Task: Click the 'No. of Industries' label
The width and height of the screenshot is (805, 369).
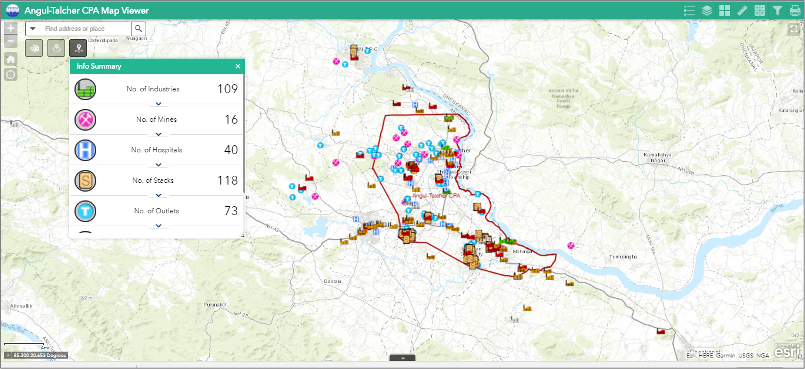Action: (153, 89)
